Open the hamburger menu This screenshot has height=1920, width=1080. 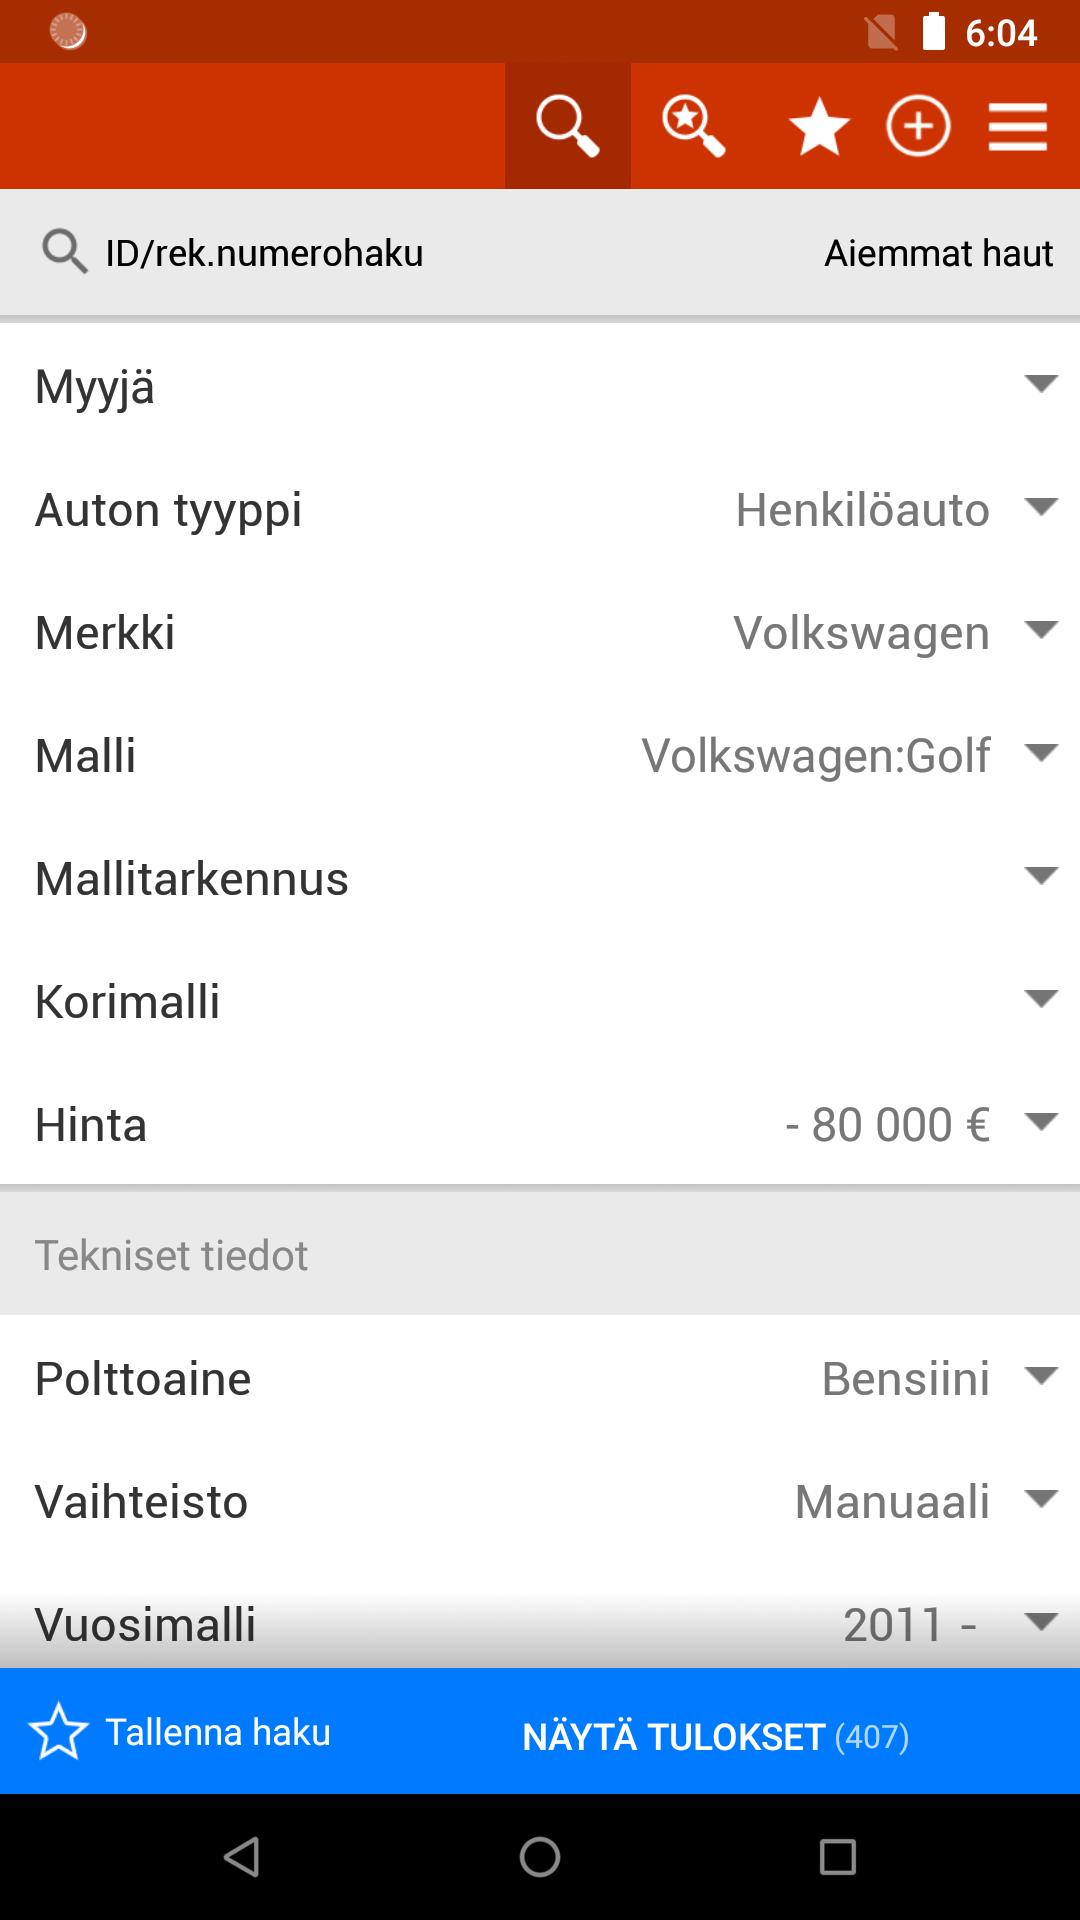pos(1017,127)
